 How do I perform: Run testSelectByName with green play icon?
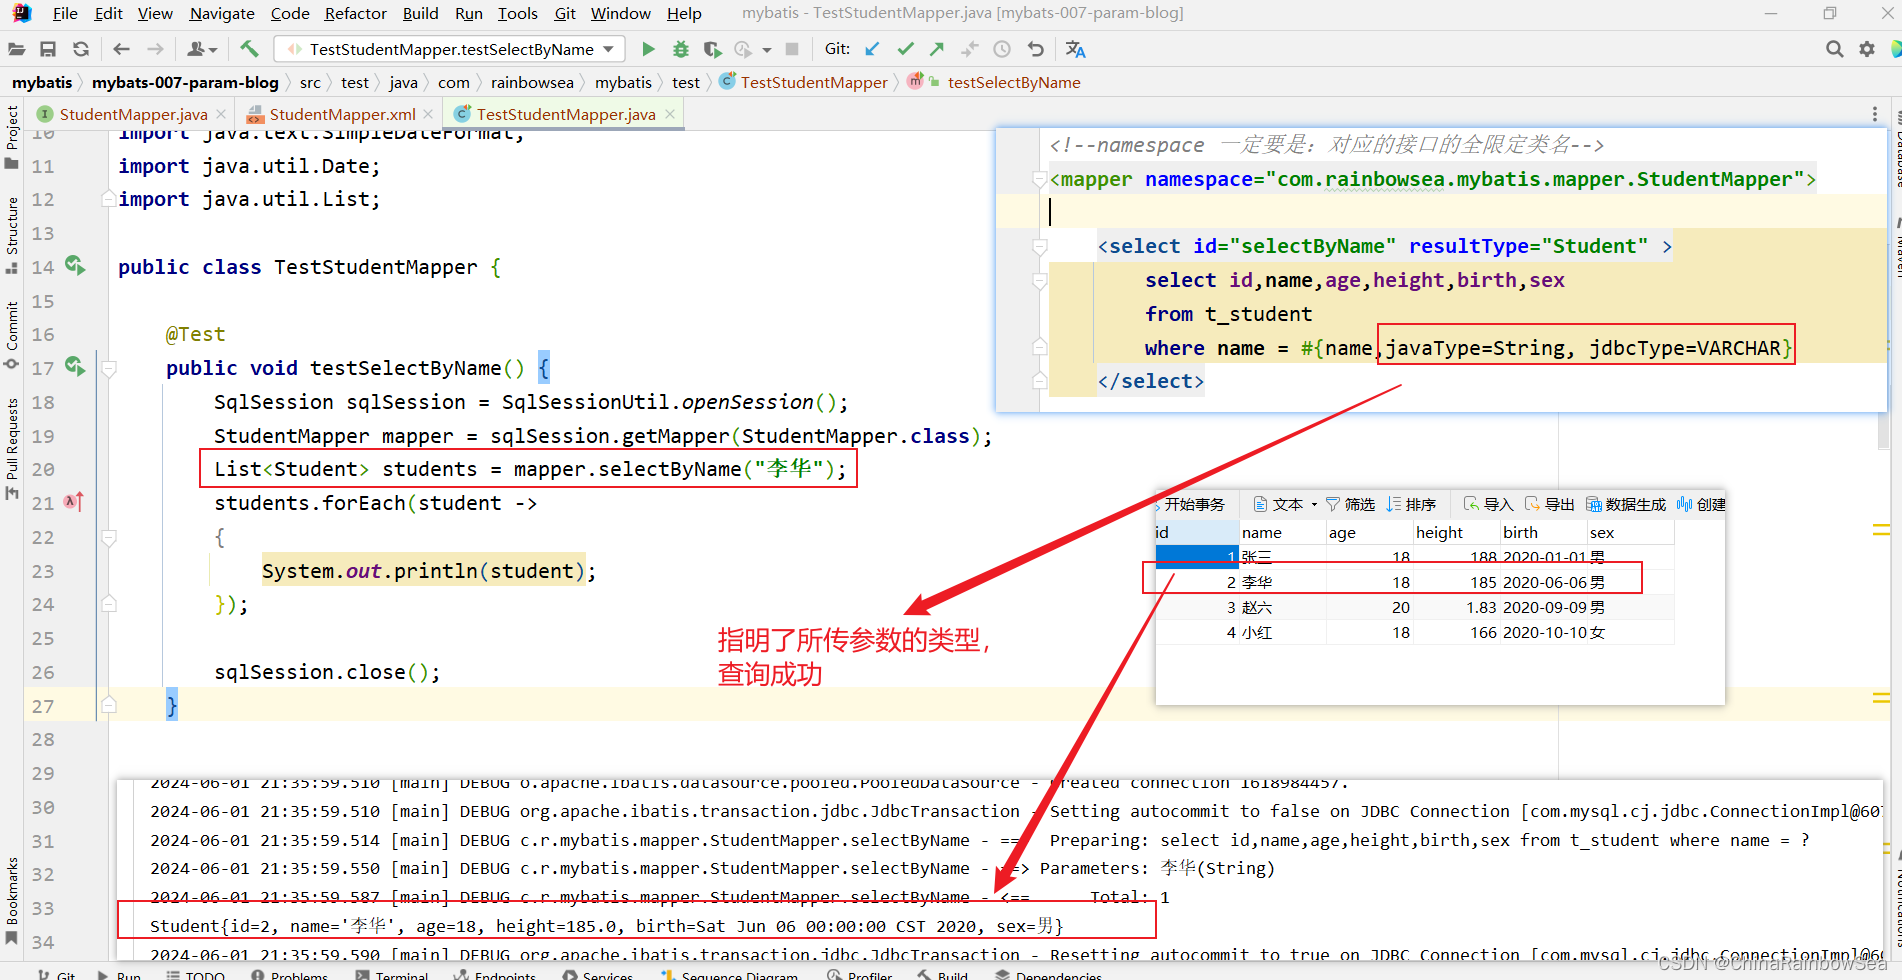[648, 49]
